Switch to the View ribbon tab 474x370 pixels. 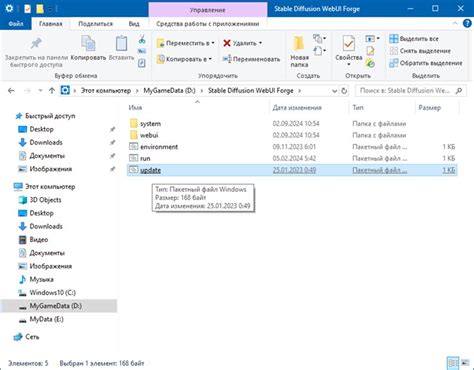coord(134,24)
